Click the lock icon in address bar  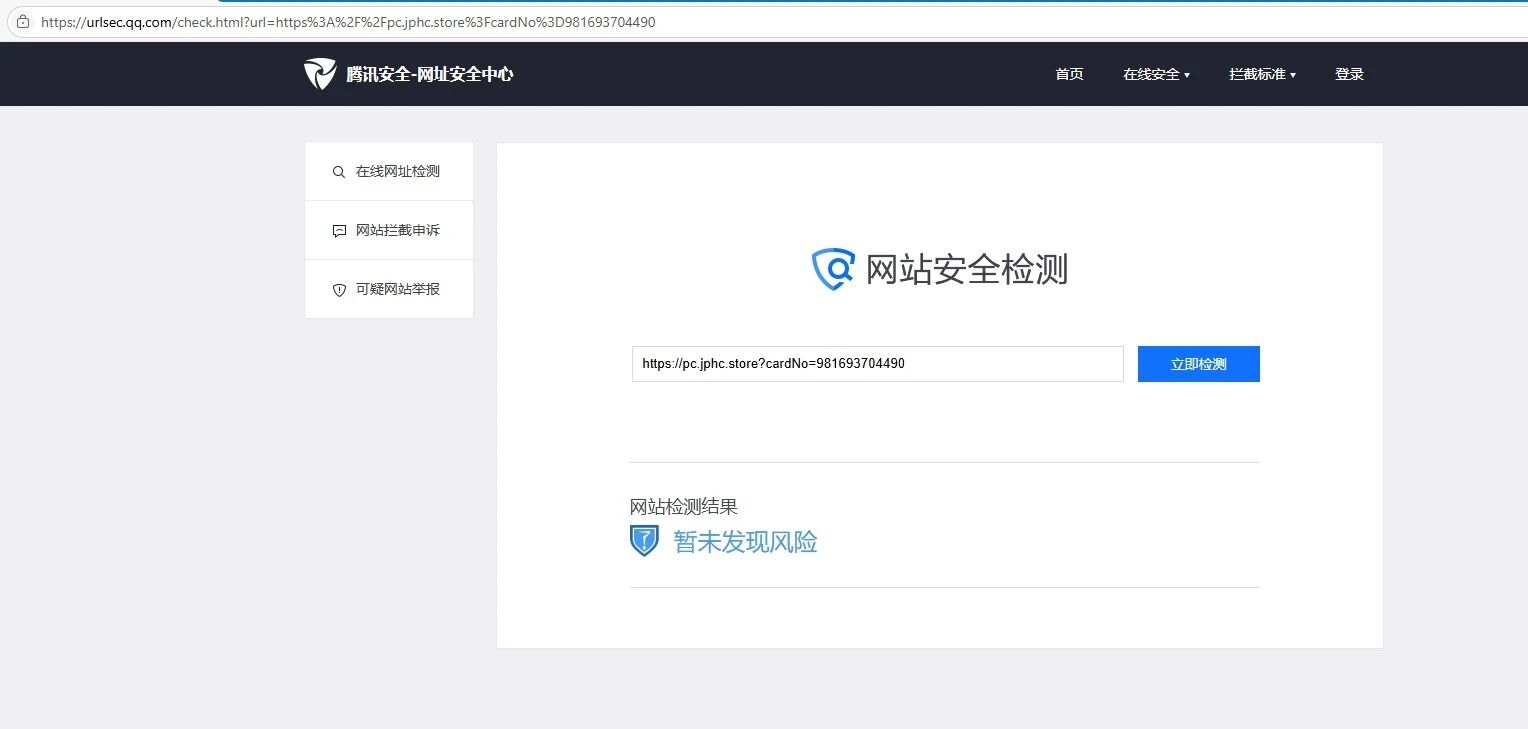coord(23,22)
